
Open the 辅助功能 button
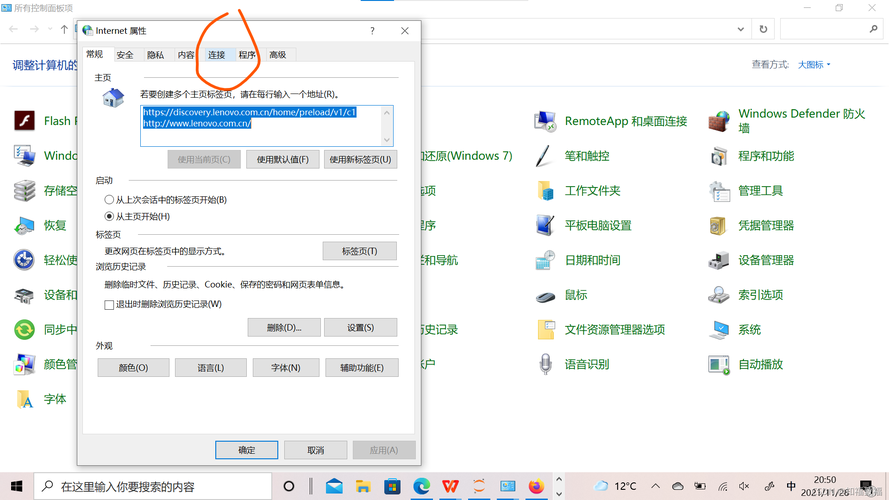coord(362,368)
